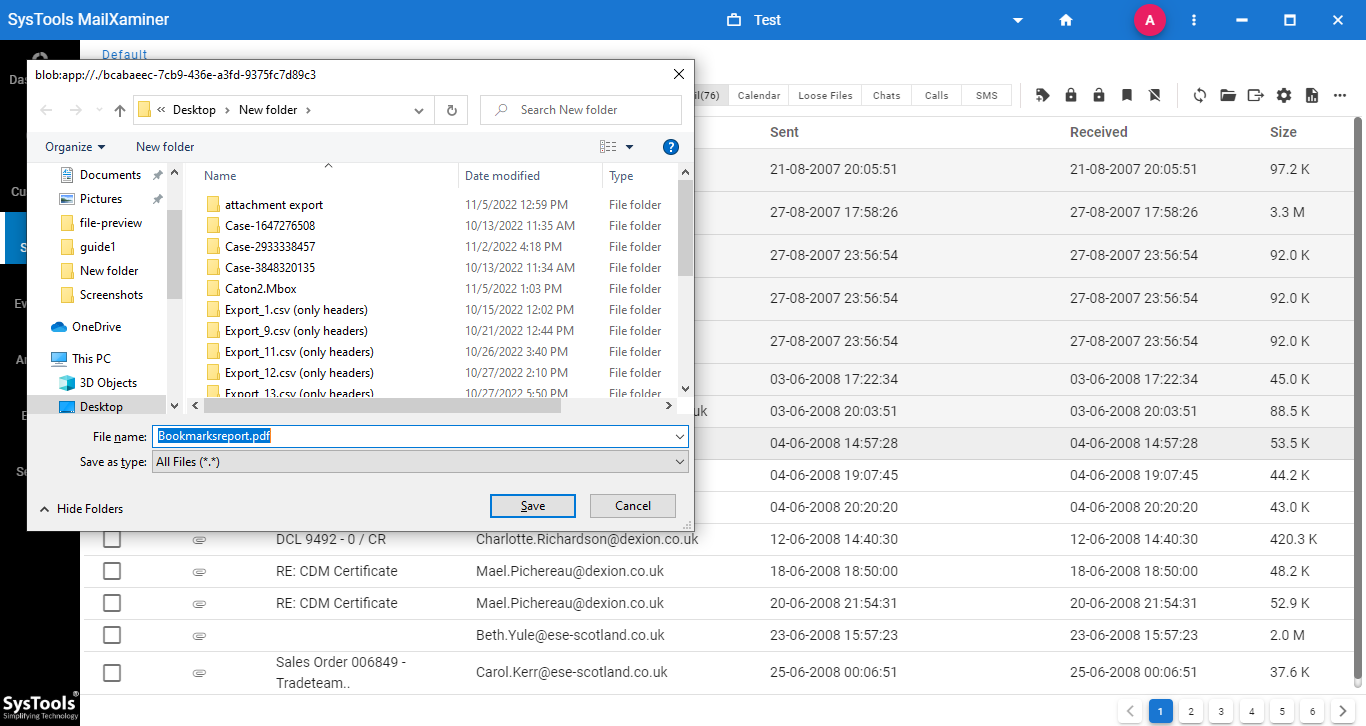
Task: Check the DCL 9492 - 0 / CR email checkbox
Action: tap(112, 539)
